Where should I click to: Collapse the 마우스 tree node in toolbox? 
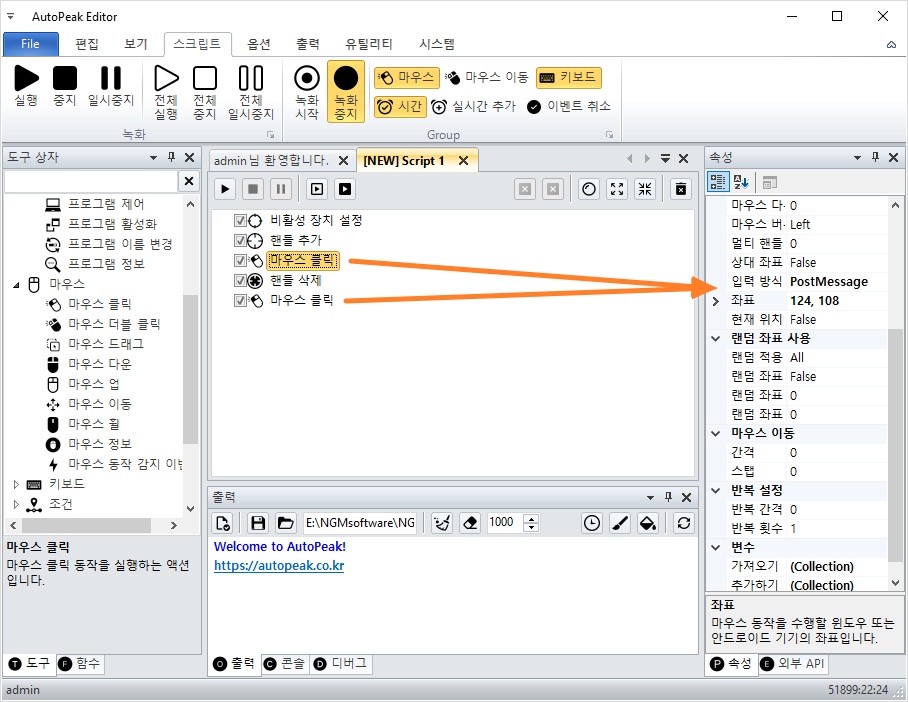coord(16,284)
